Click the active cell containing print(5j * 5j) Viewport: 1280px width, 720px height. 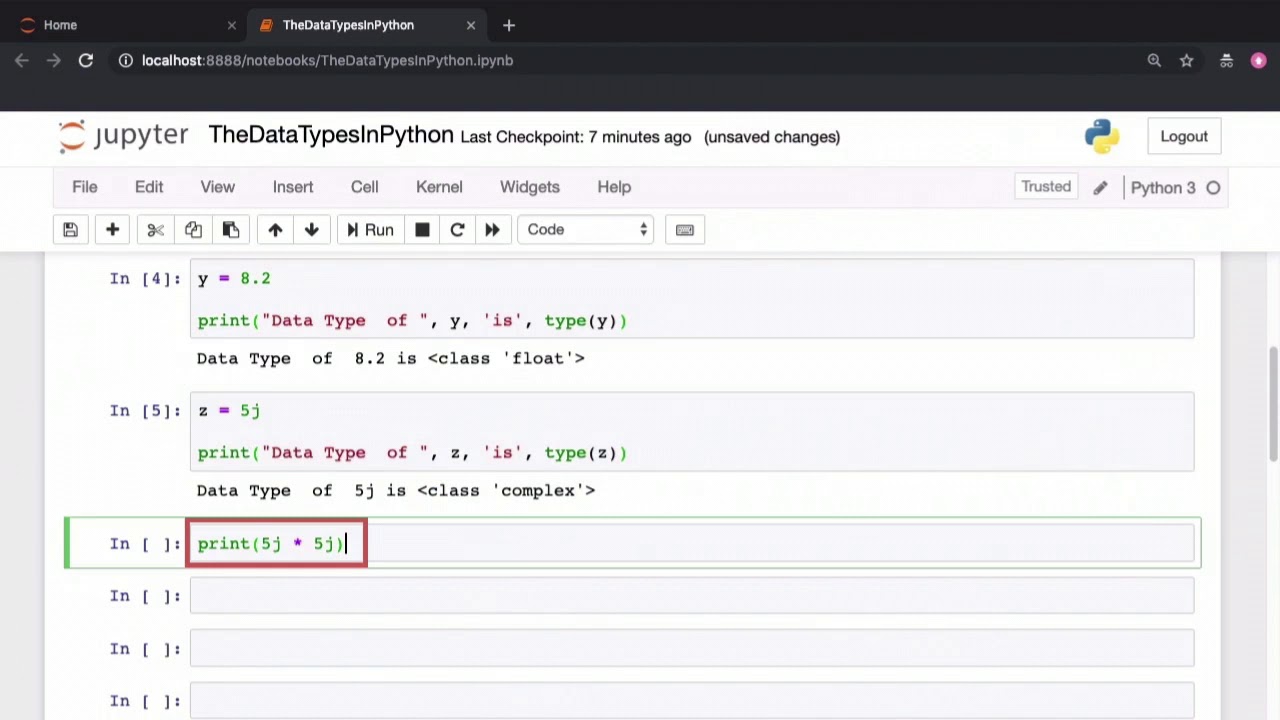pyautogui.click(x=692, y=543)
